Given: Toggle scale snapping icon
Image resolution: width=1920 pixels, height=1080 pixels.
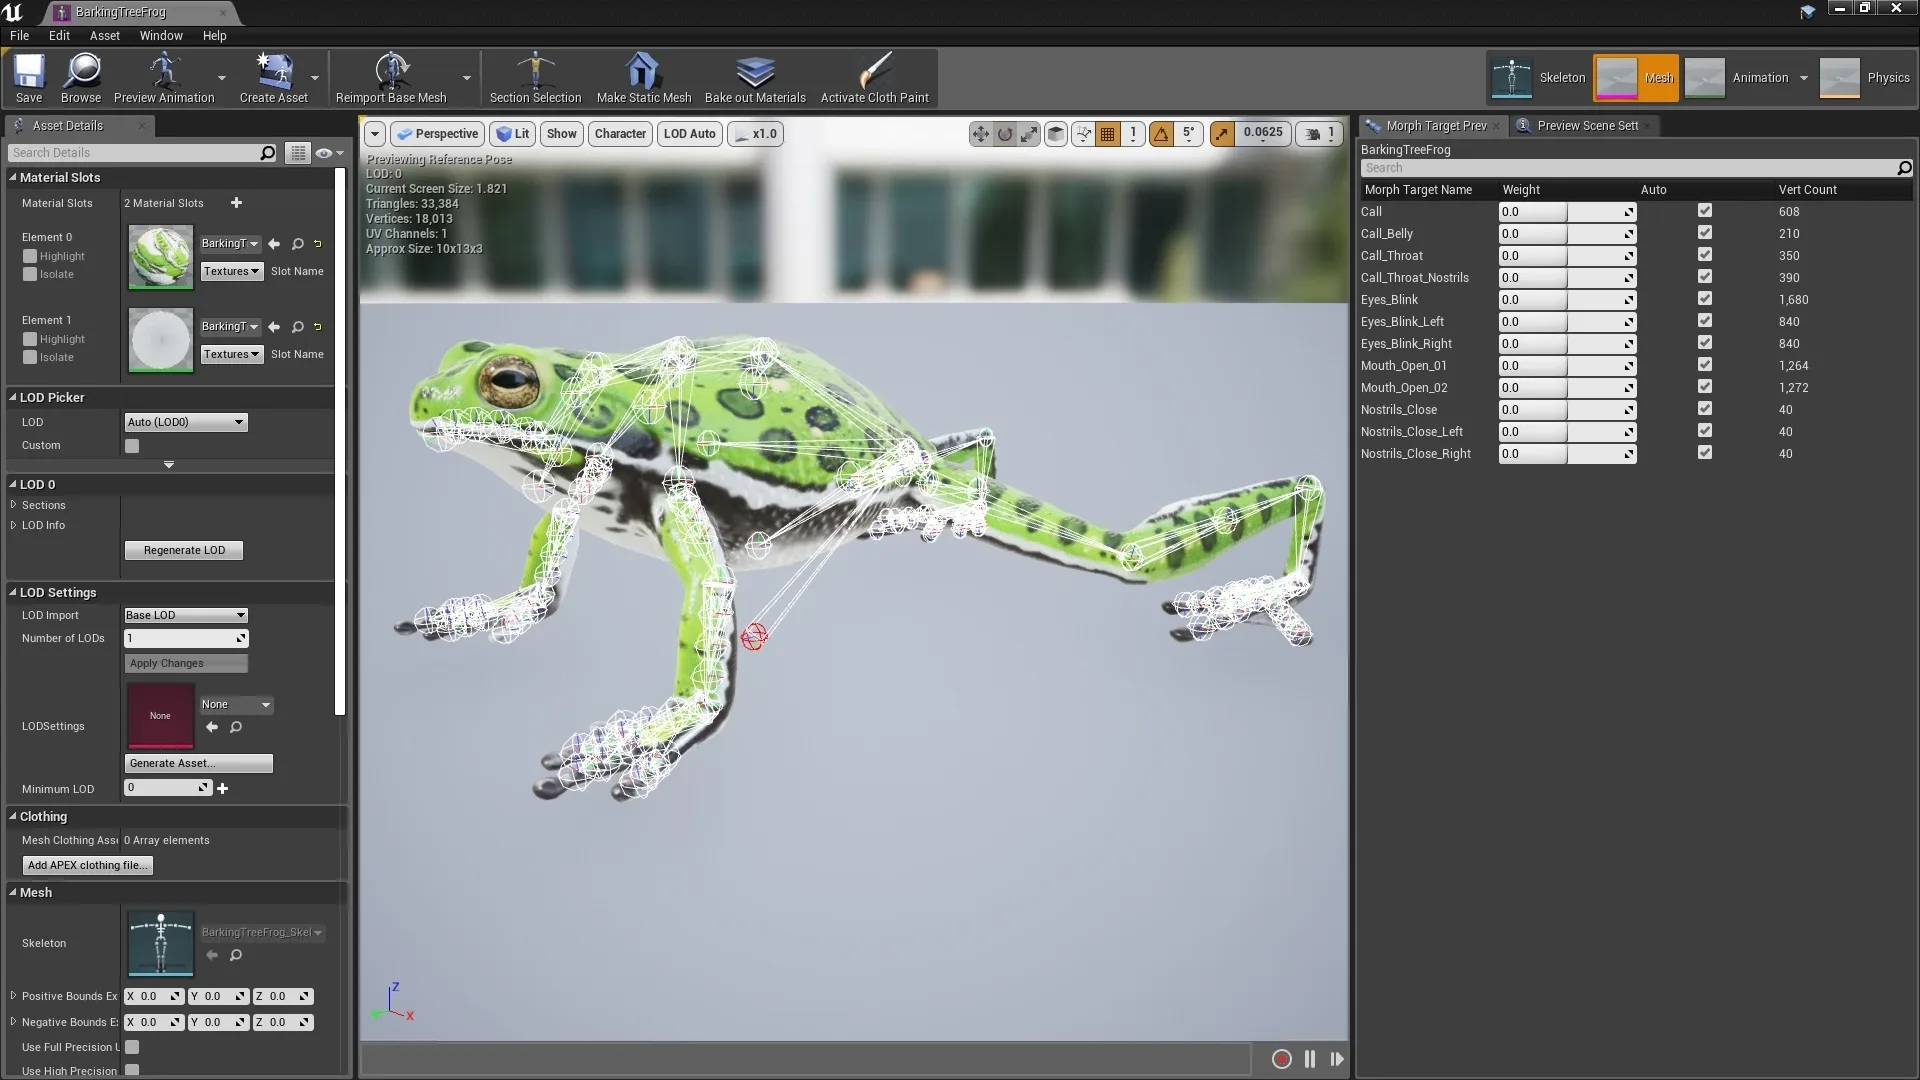Looking at the screenshot, I should click(x=1222, y=134).
